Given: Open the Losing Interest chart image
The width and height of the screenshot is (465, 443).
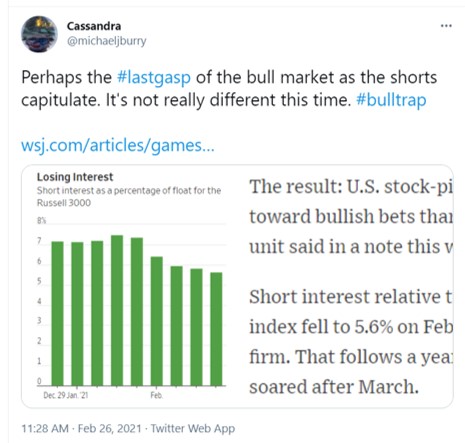Looking at the screenshot, I should point(131,285).
